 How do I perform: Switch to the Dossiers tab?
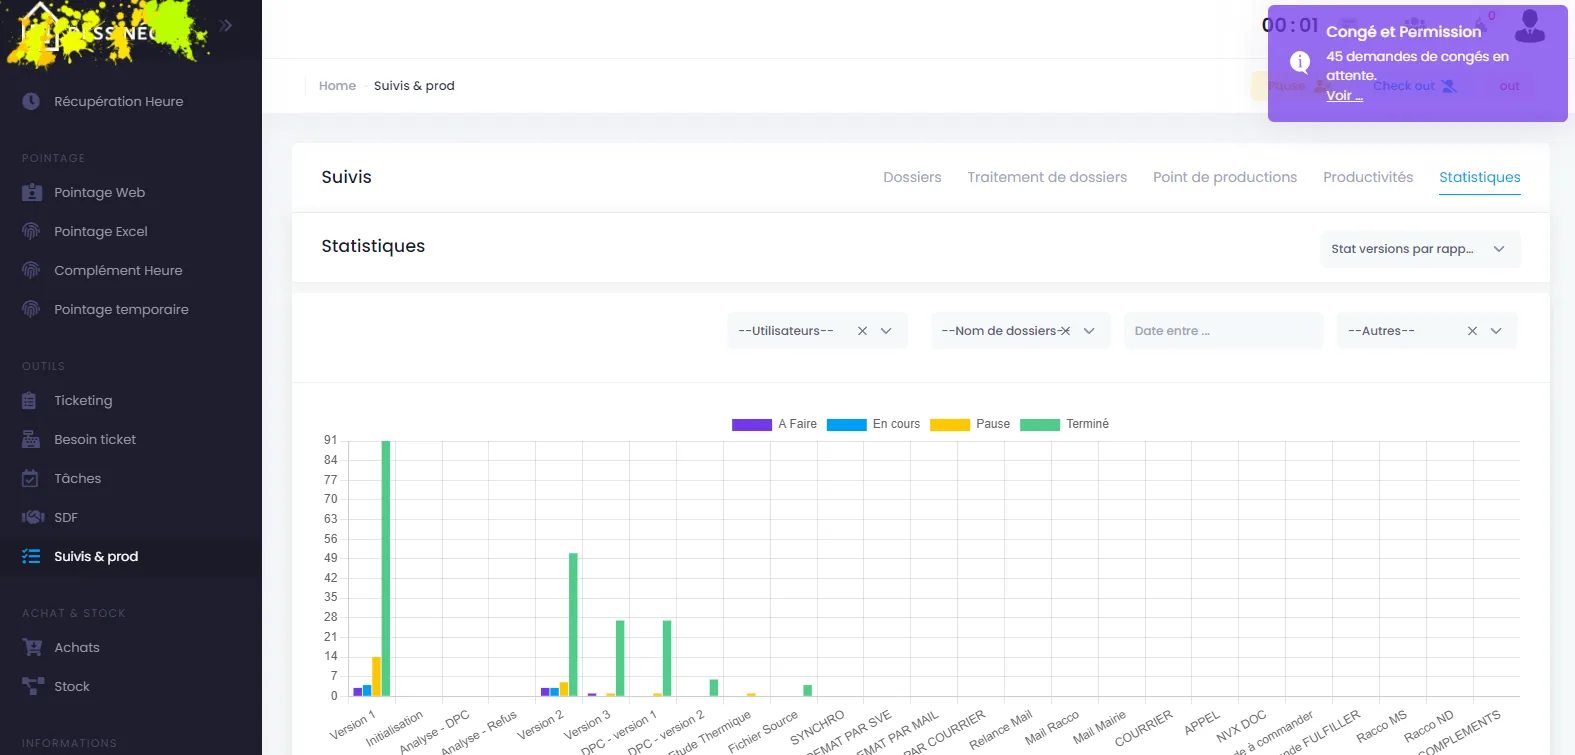coord(912,177)
